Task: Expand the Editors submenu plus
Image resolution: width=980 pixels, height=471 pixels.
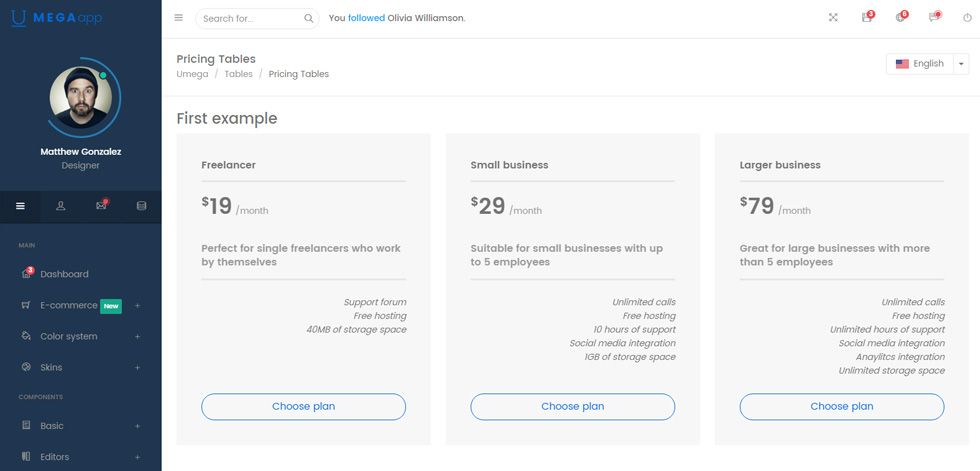Action: coord(138,457)
